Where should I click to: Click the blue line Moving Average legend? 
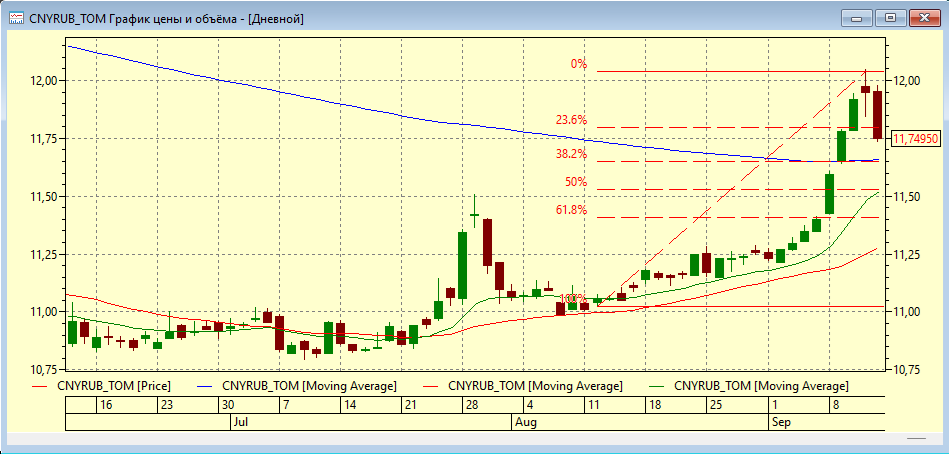[308, 385]
